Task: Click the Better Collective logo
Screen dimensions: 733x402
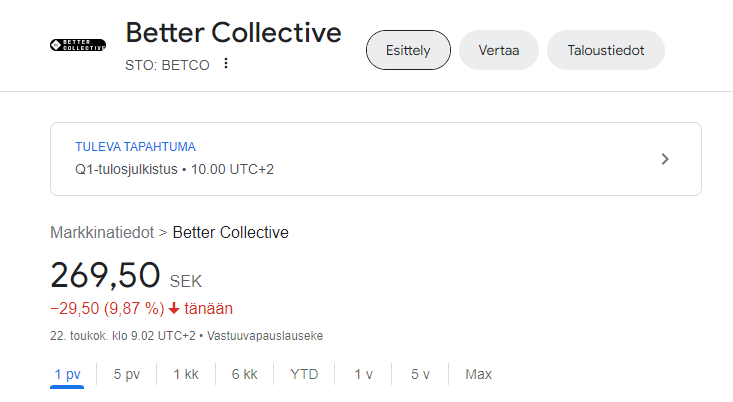Action: click(x=77, y=47)
